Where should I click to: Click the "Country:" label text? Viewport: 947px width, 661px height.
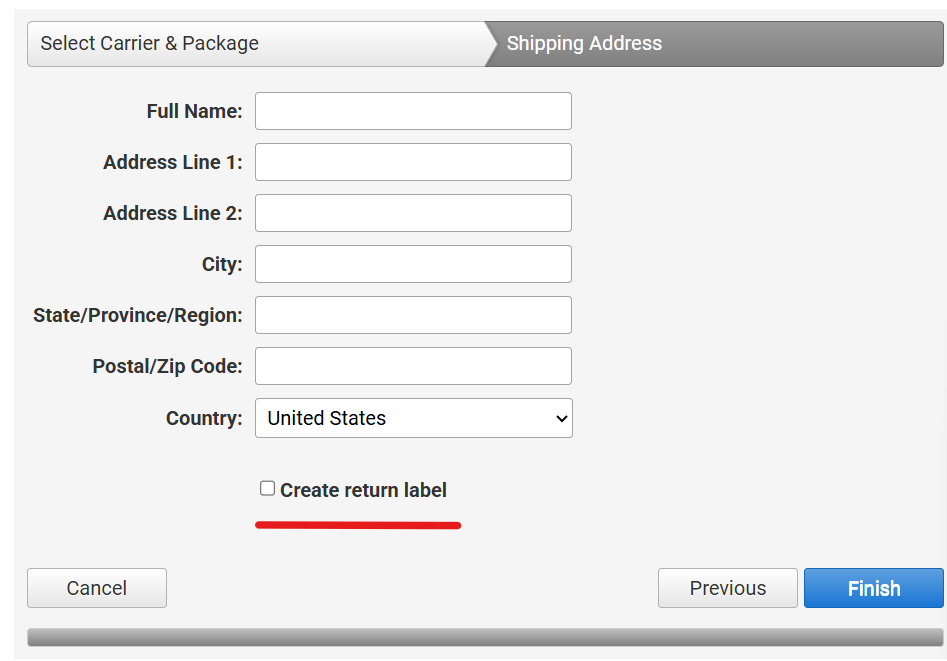204,418
